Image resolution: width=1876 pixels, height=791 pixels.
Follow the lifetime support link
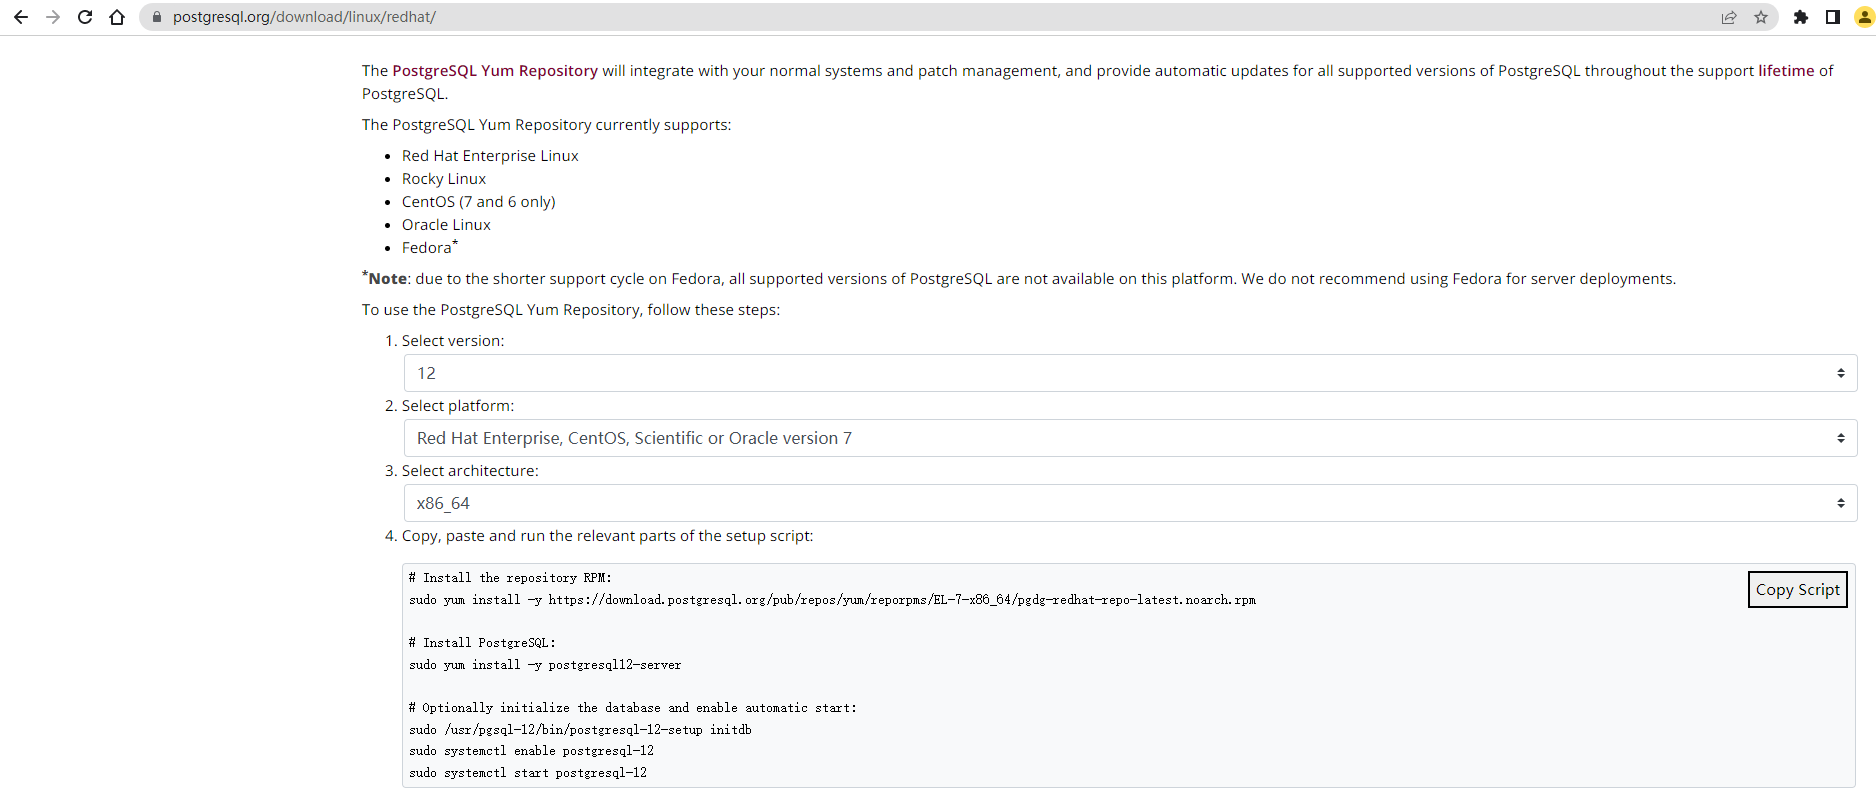coord(1786,71)
